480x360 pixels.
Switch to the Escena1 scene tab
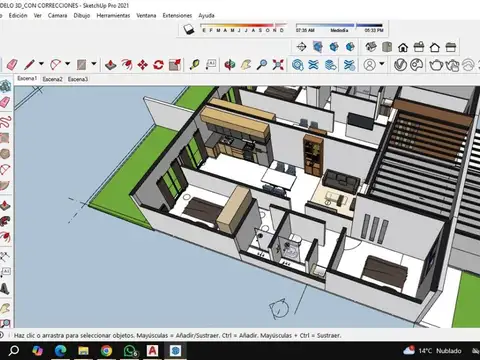click(27, 79)
